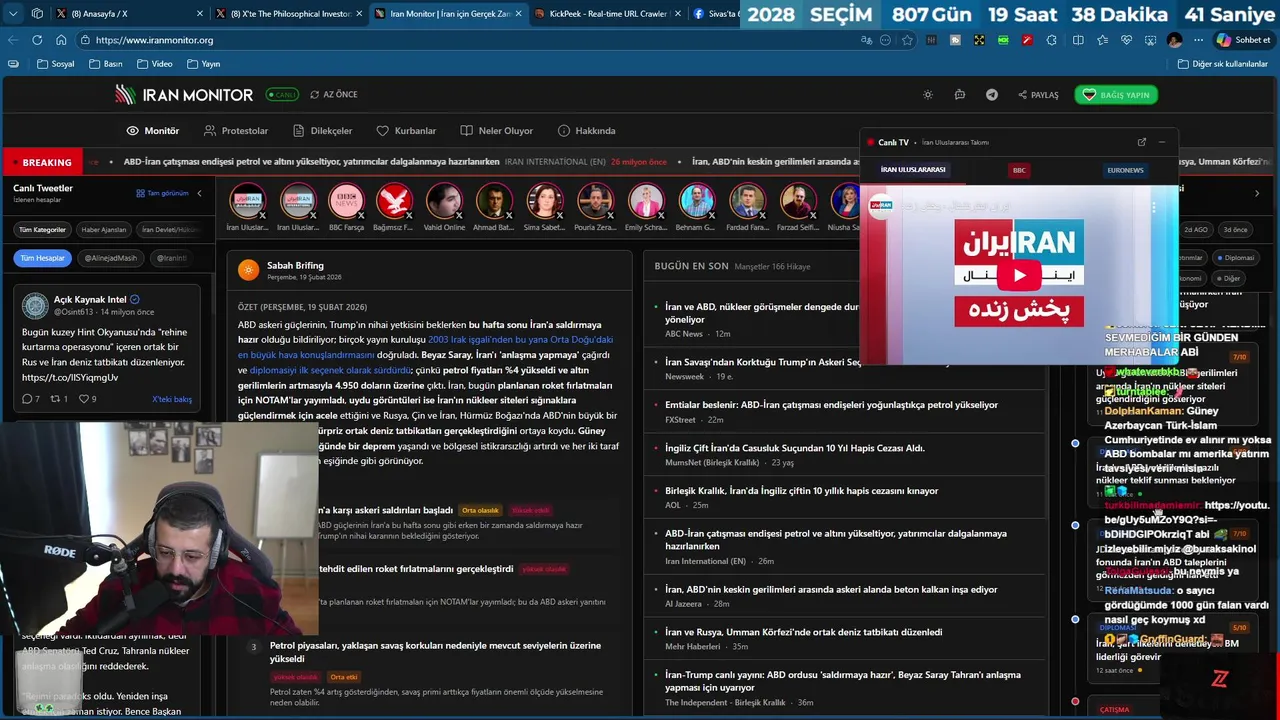Open the Hakkında tab

[587, 131]
